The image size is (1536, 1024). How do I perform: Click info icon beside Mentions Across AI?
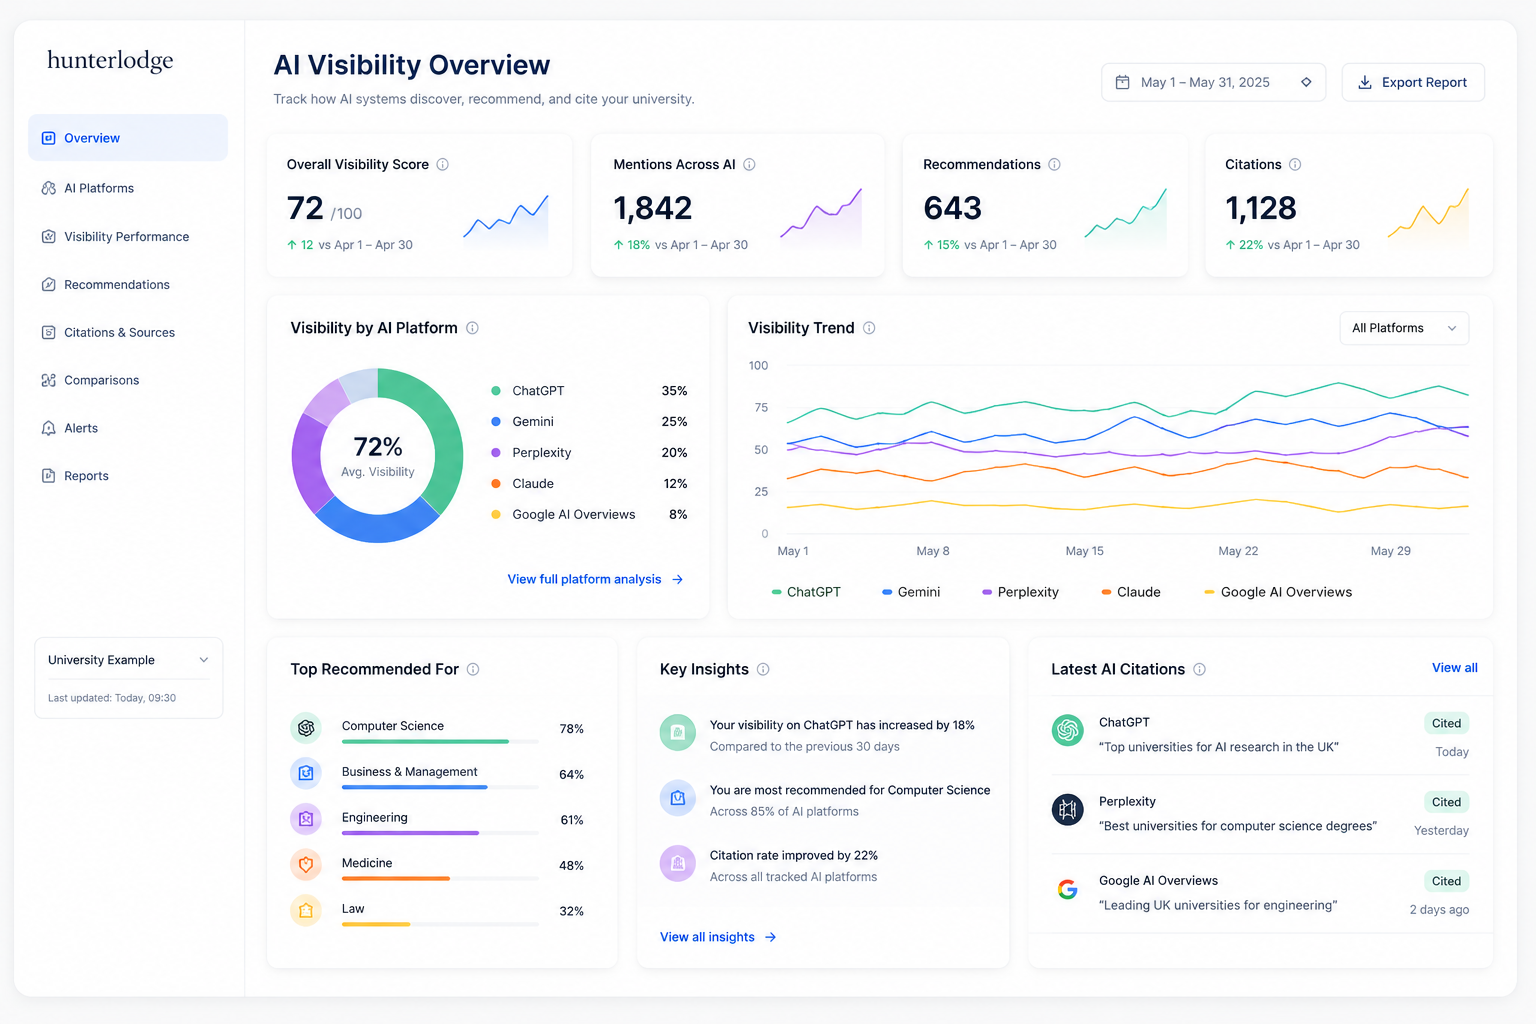click(749, 164)
